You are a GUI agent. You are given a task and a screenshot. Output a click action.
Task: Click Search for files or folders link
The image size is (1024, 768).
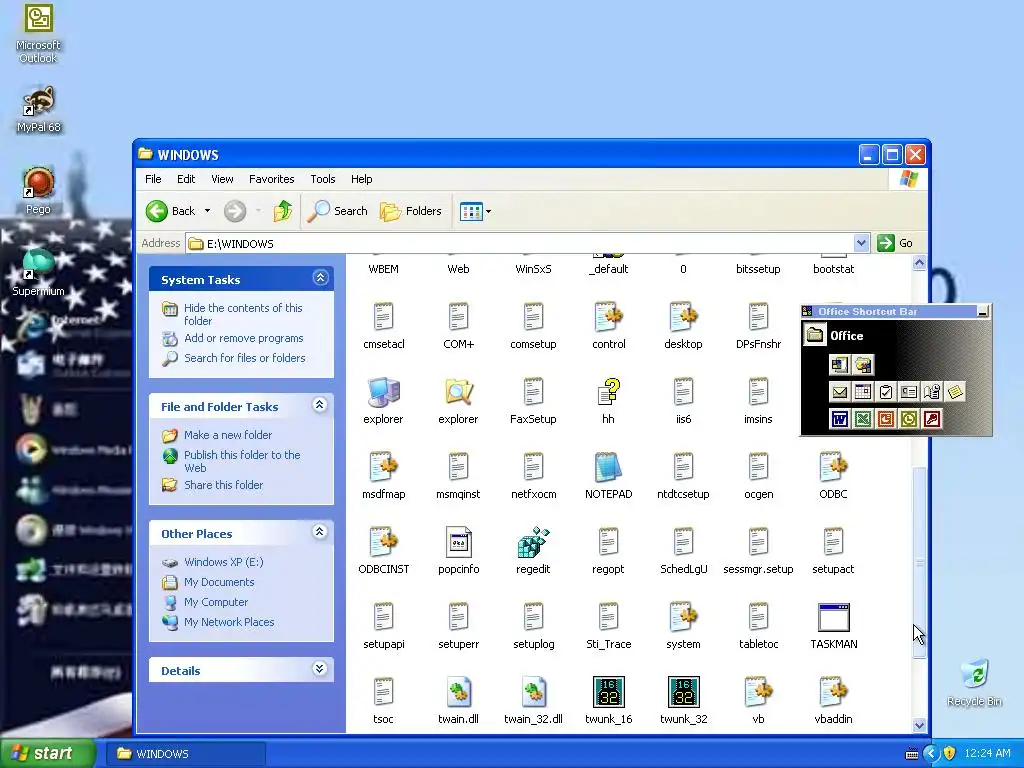[244, 358]
